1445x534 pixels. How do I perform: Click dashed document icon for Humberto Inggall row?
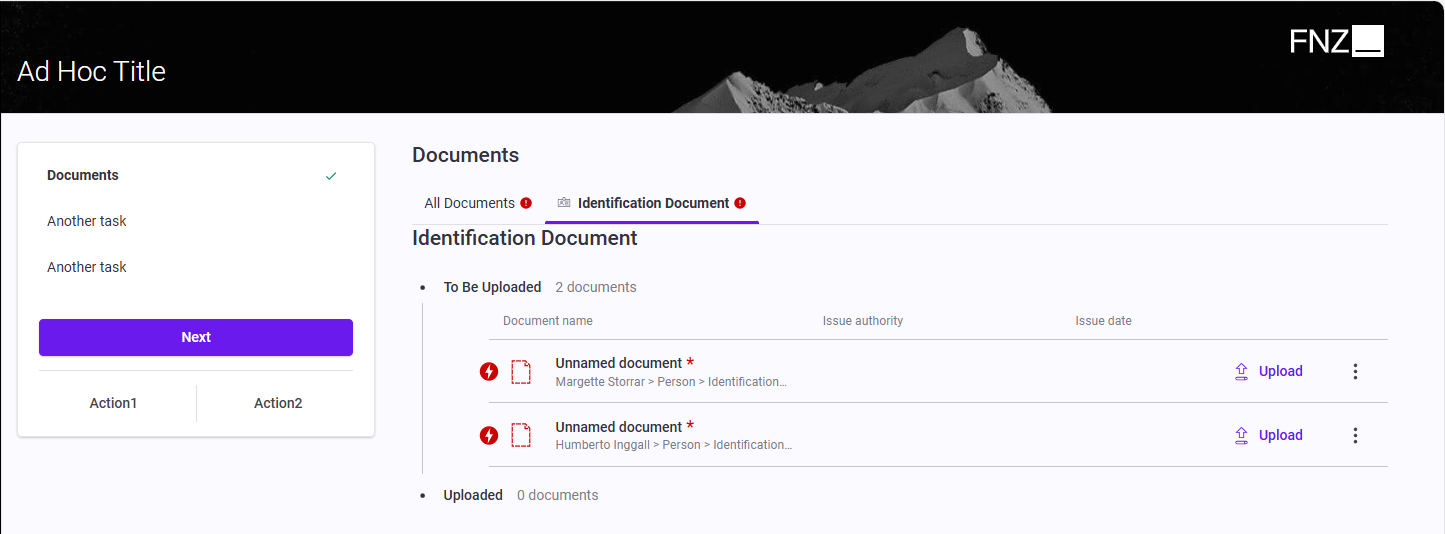coord(521,435)
